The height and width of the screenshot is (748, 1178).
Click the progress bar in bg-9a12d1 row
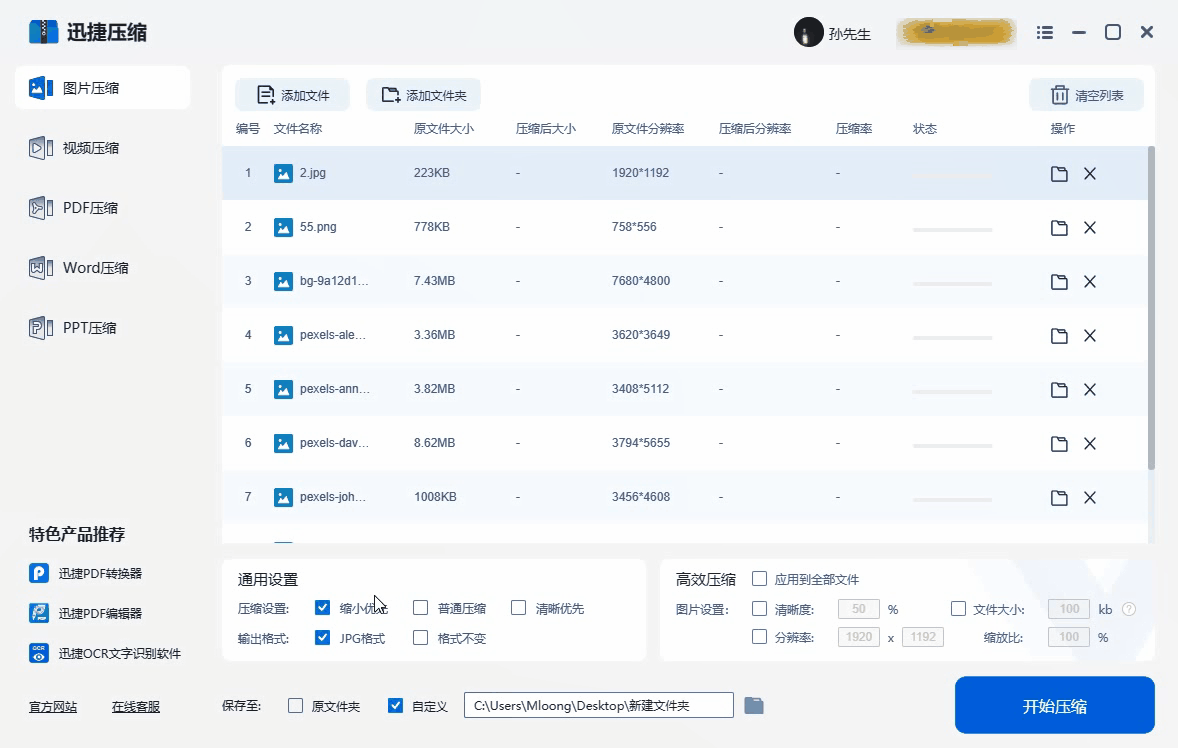pyautogui.click(x=952, y=283)
